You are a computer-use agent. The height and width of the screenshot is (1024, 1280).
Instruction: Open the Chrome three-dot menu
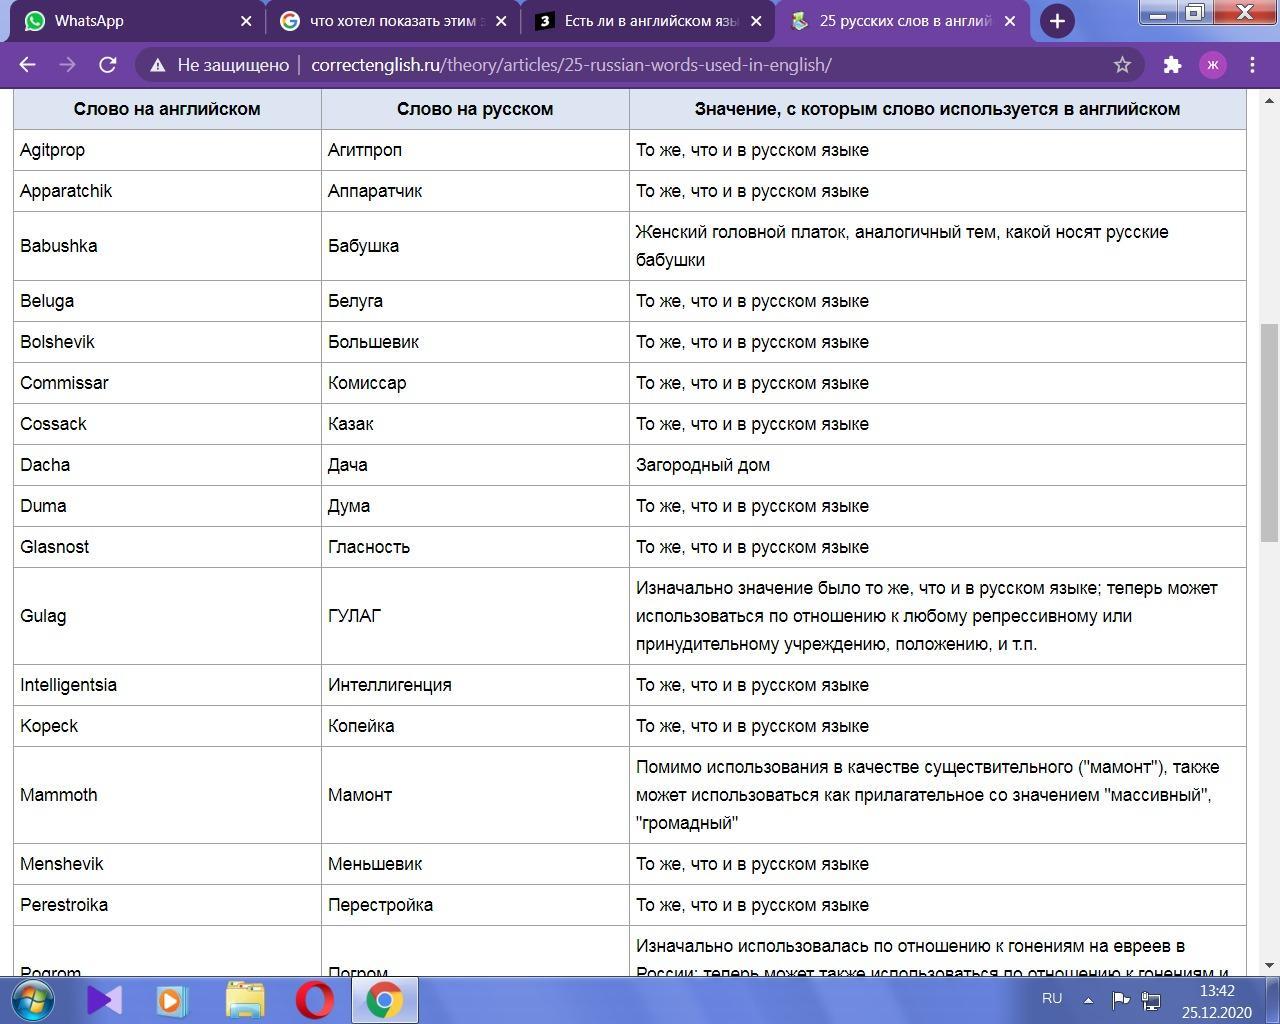pos(1252,65)
